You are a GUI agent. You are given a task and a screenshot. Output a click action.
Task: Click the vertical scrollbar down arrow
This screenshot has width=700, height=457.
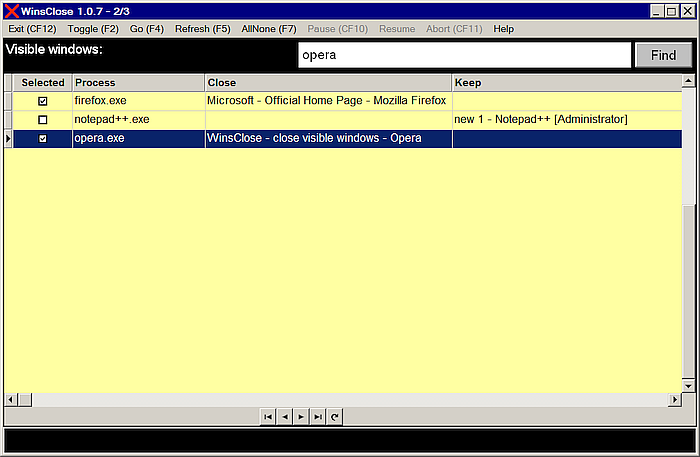tap(688, 384)
